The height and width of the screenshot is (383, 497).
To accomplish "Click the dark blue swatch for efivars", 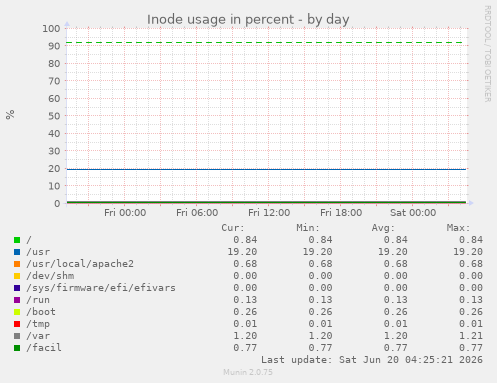I will 17,288.
